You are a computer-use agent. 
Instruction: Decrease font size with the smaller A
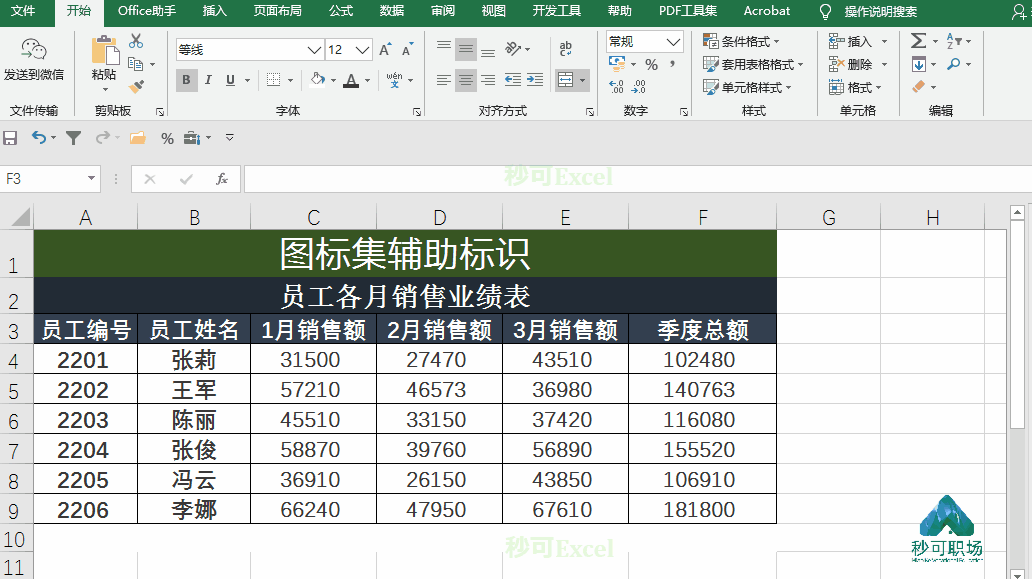pos(407,49)
